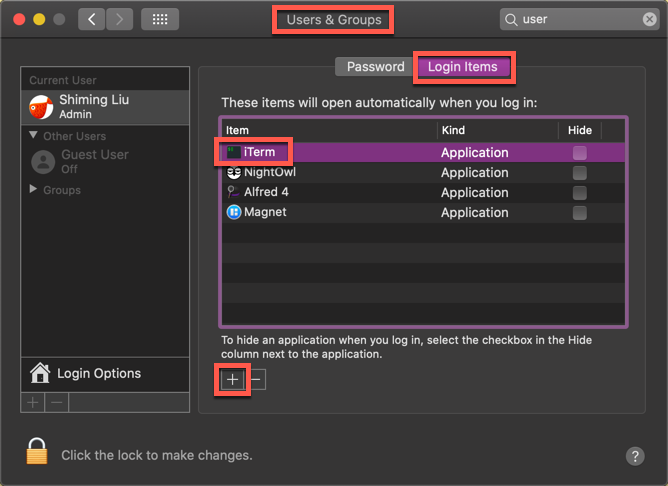
Task: Clear the search field text
Action: pyautogui.click(x=649, y=19)
